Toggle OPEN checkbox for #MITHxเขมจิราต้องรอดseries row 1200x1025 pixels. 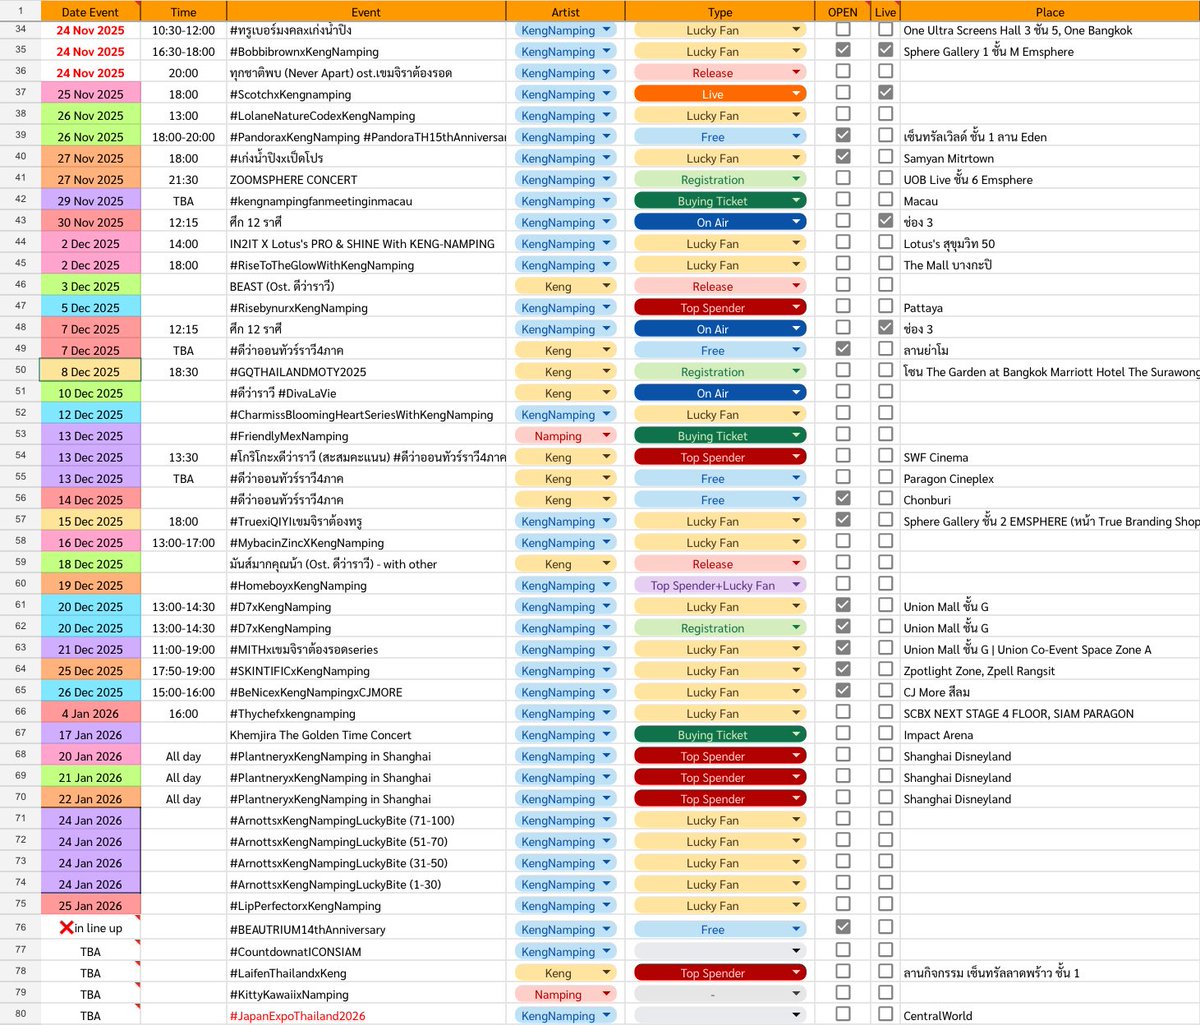point(843,649)
